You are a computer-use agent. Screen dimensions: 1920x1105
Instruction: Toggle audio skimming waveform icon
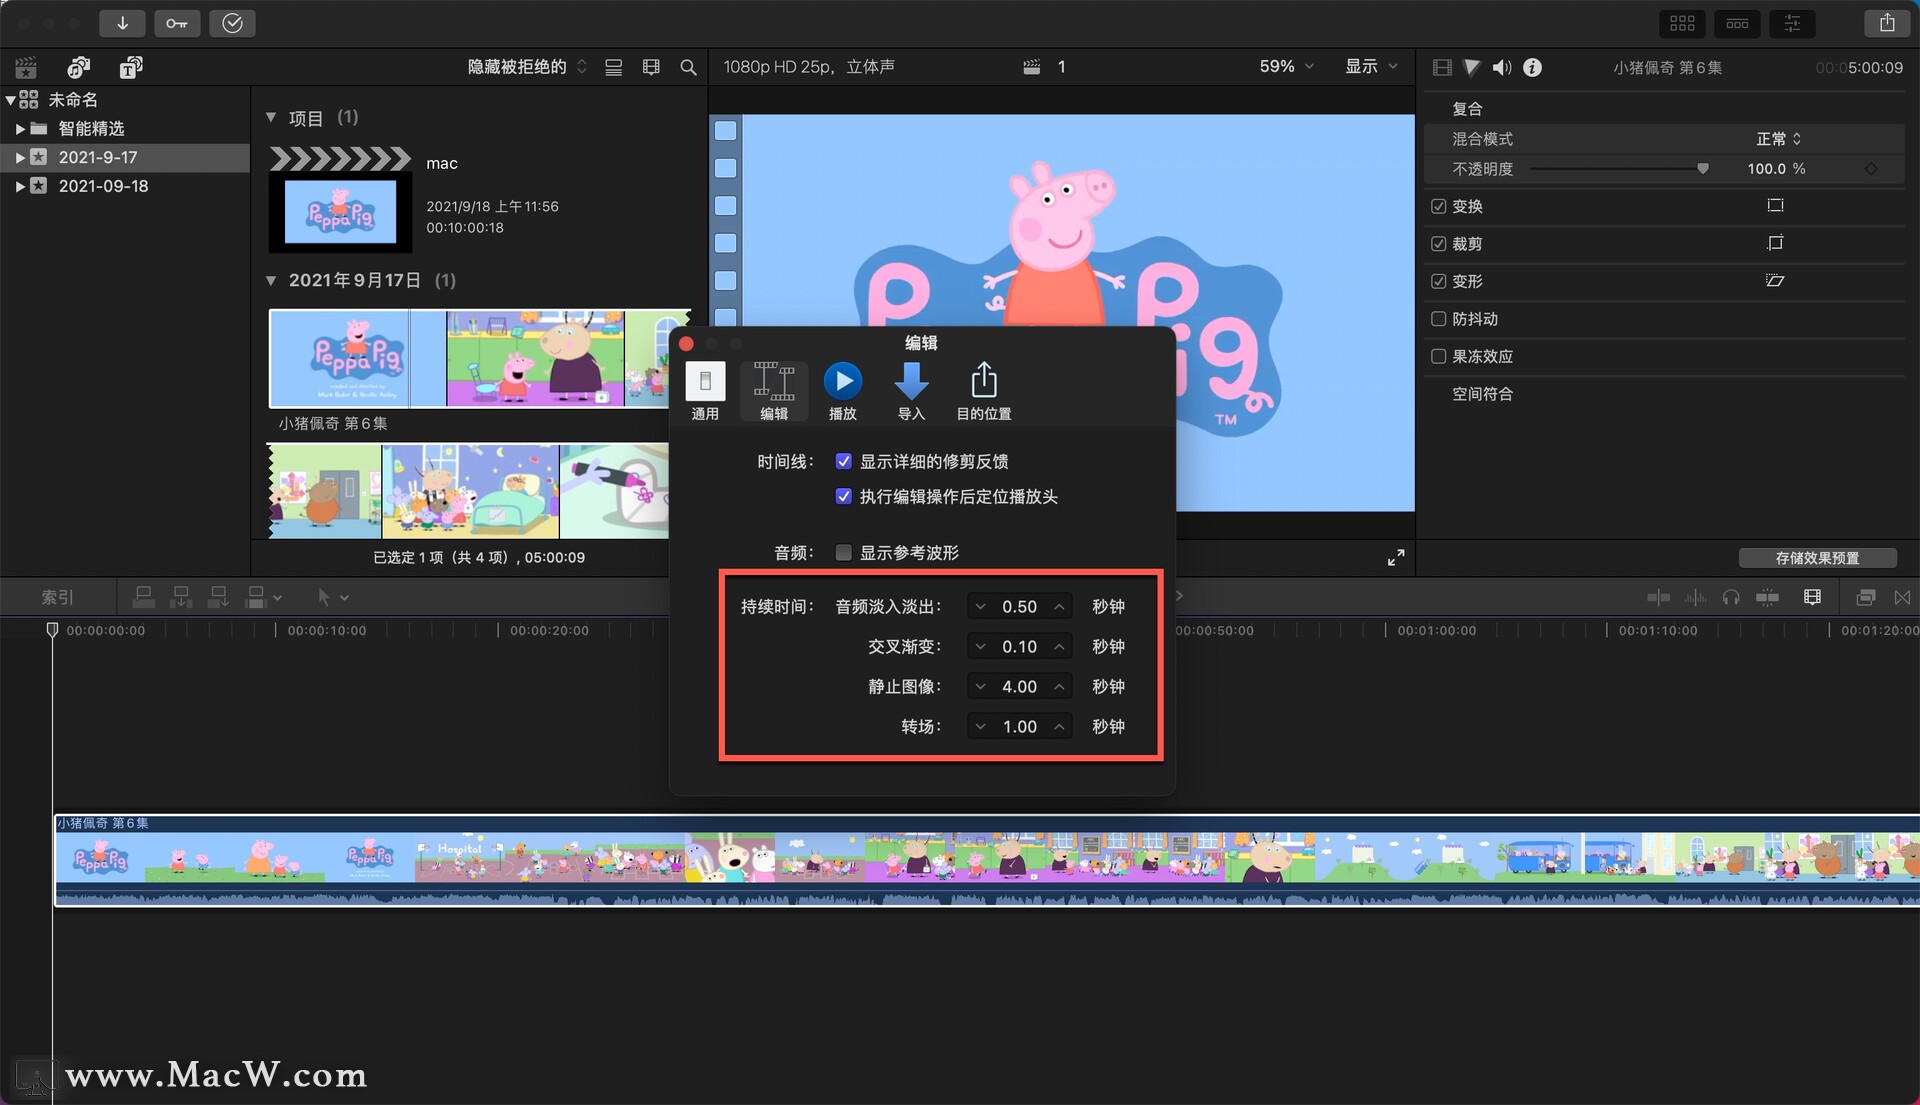tap(1695, 597)
